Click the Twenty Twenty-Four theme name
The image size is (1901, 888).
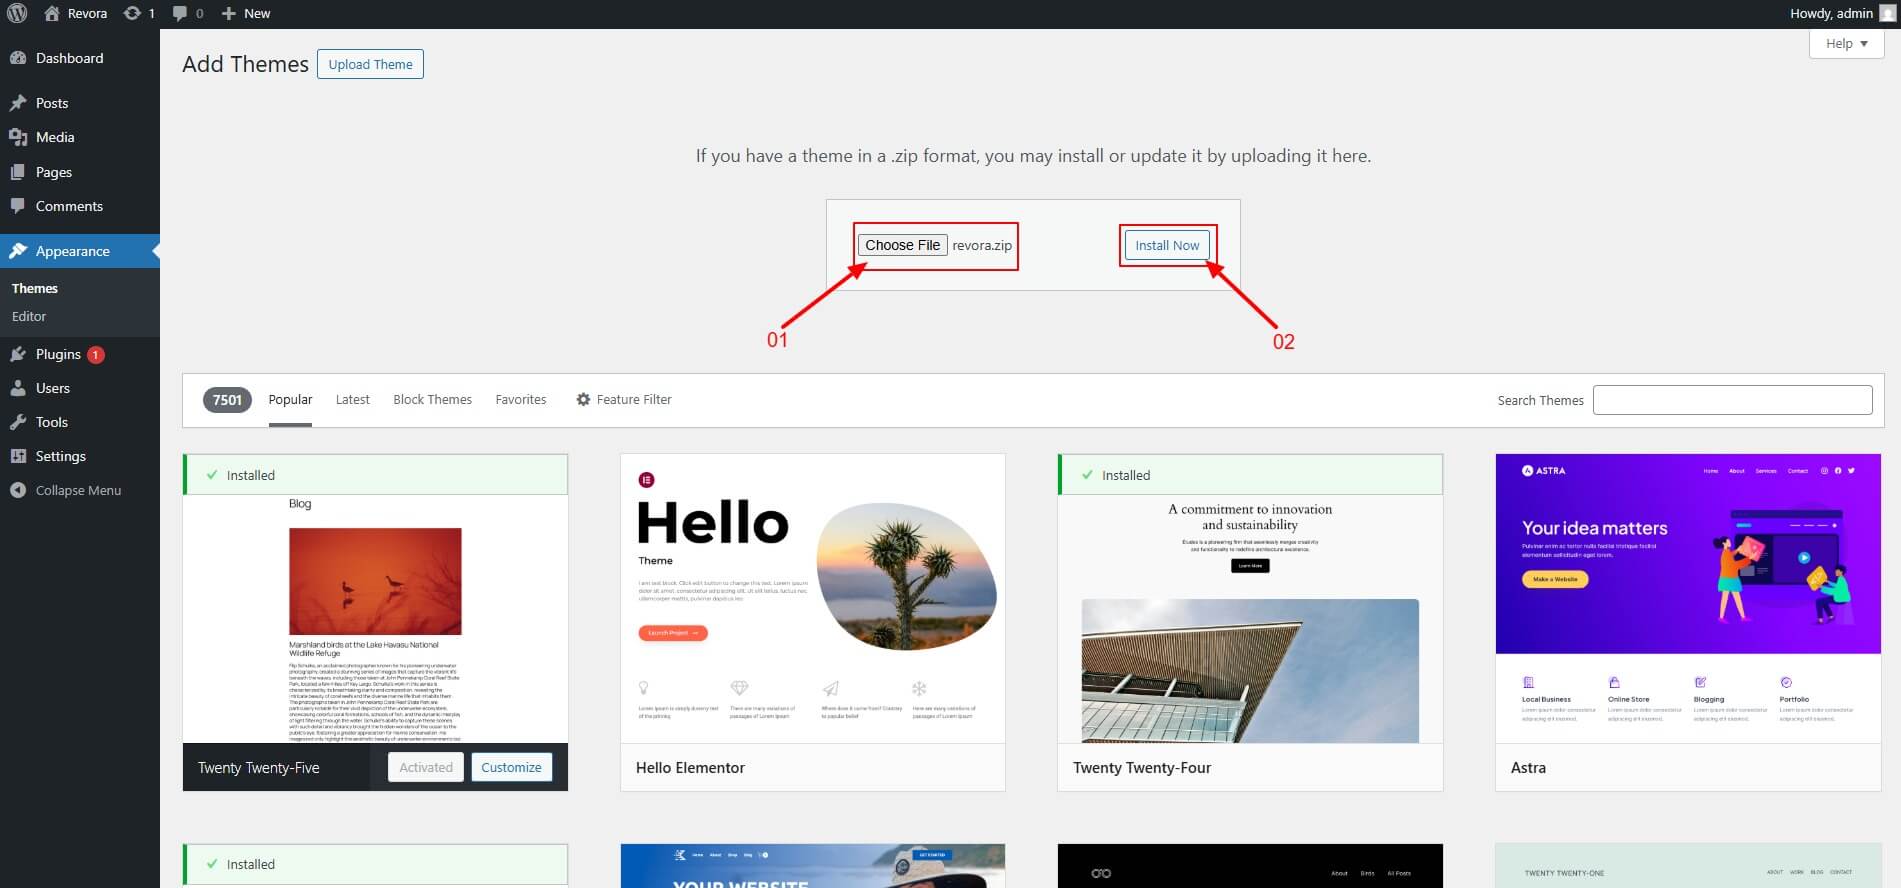pyautogui.click(x=1142, y=768)
